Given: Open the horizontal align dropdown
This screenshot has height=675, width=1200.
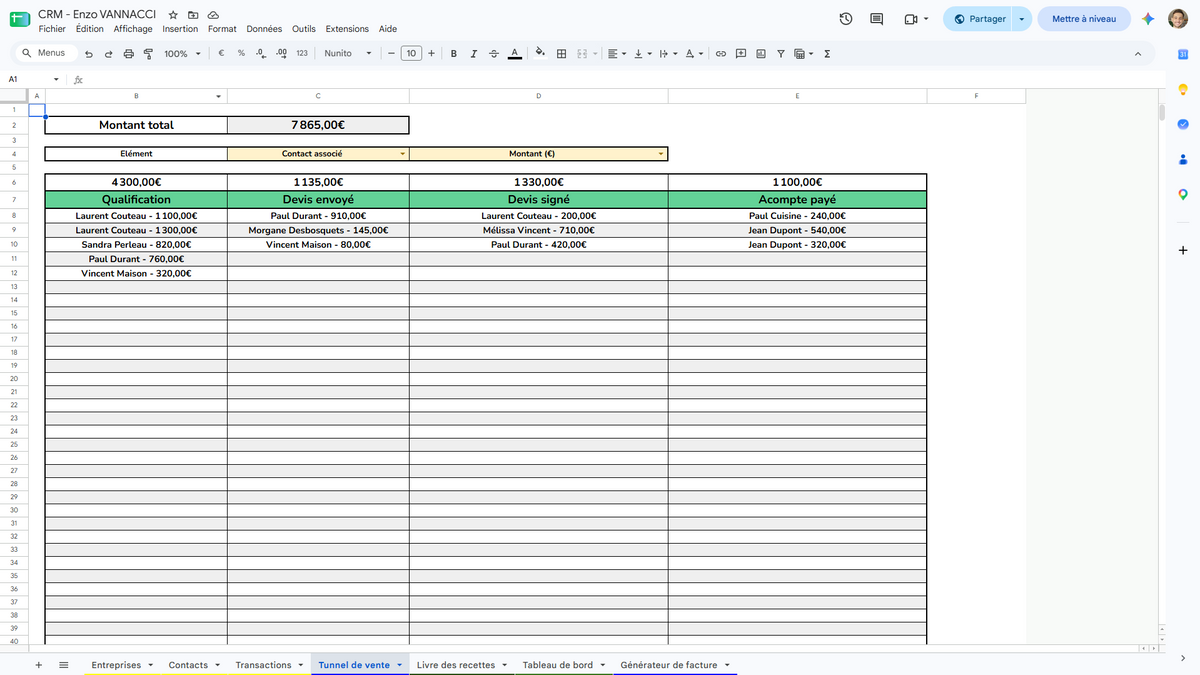Looking at the screenshot, I should point(617,53).
